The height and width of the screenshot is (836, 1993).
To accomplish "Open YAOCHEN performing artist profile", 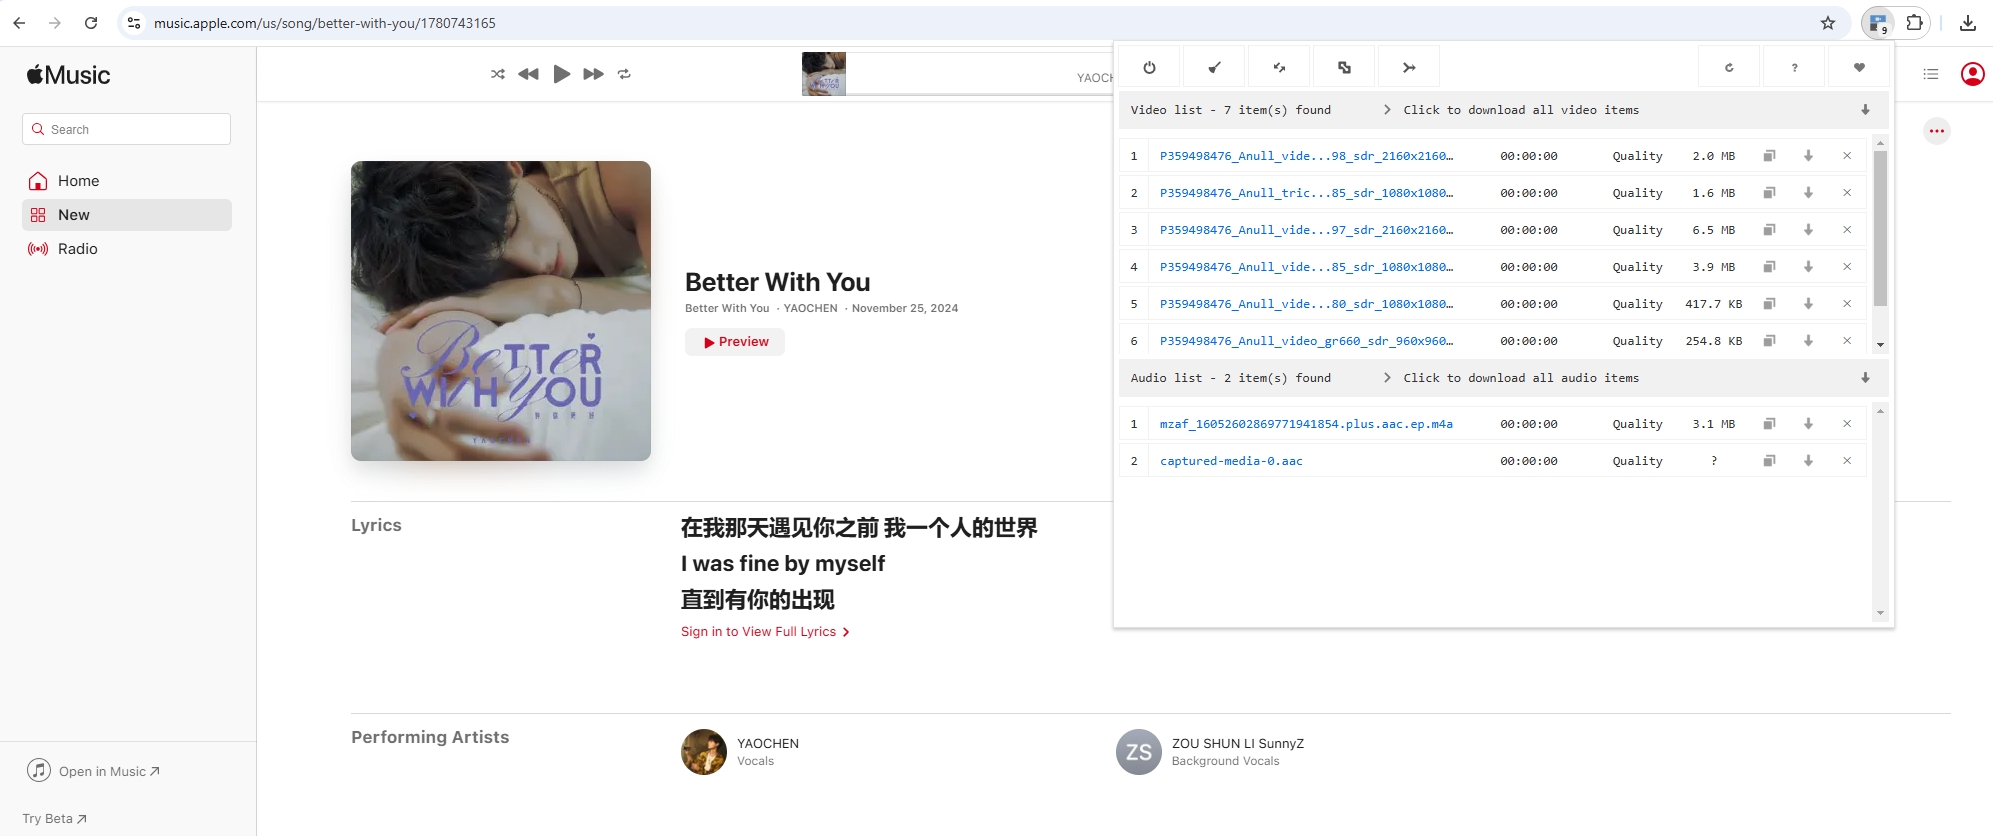I will [740, 752].
